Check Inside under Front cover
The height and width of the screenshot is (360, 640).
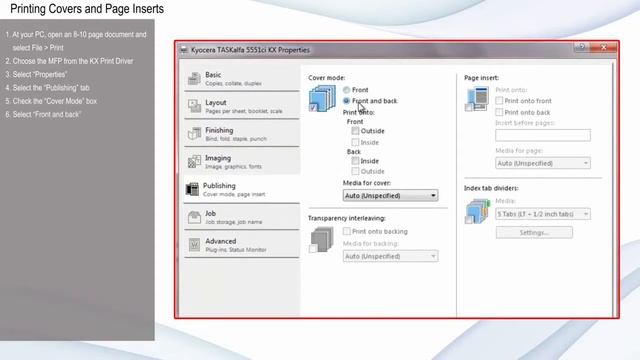coord(355,142)
